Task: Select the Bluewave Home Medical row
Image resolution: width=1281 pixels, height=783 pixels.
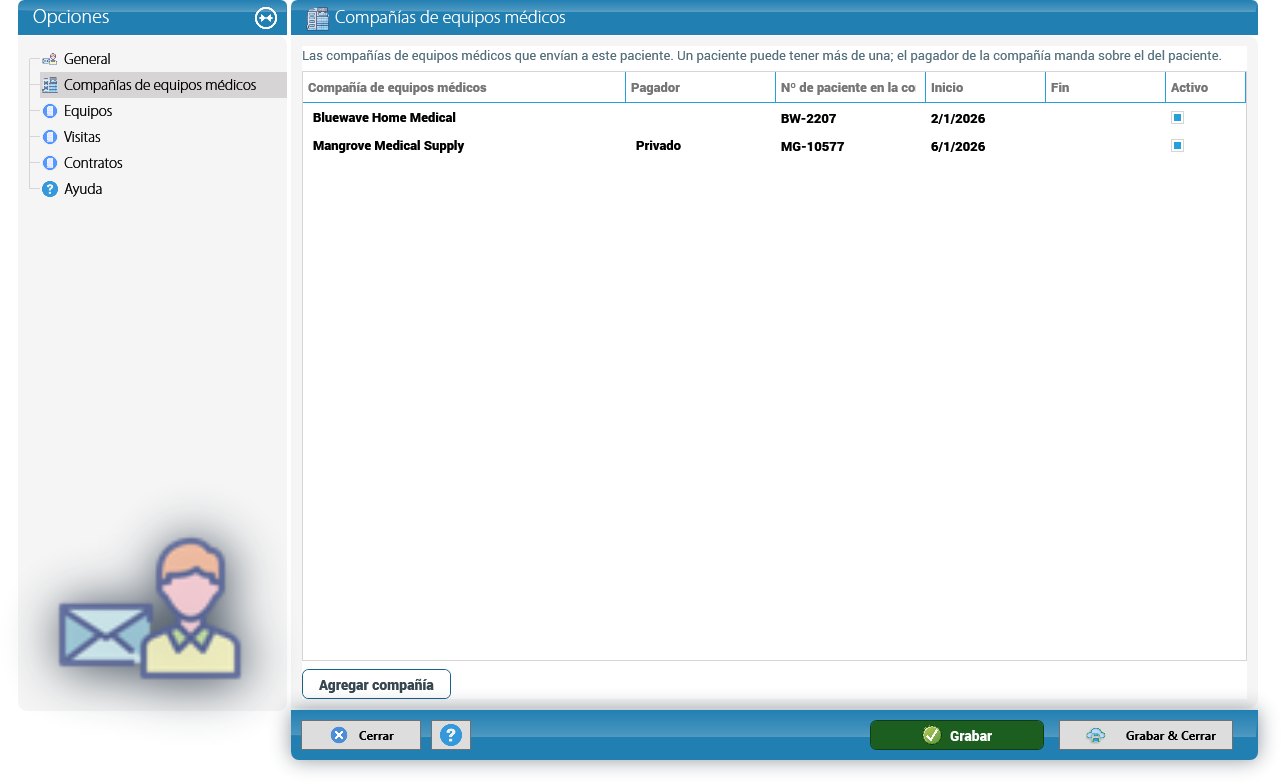Action: (x=774, y=118)
